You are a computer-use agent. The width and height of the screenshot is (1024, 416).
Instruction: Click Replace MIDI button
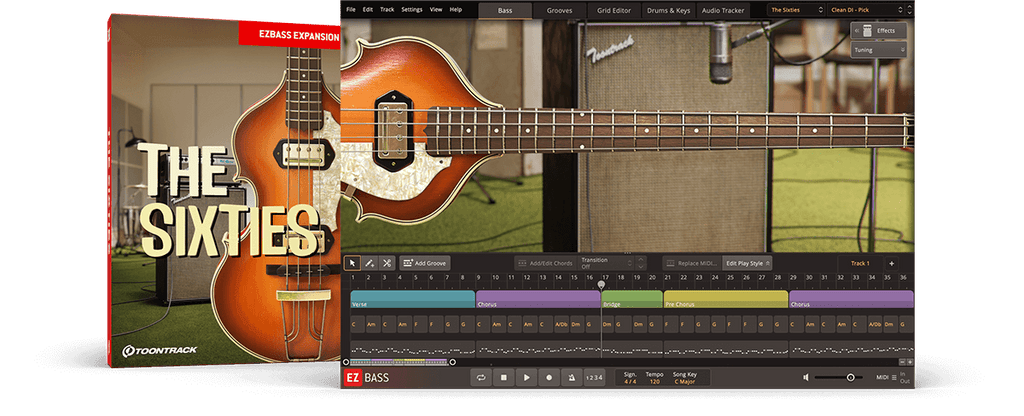(x=692, y=263)
